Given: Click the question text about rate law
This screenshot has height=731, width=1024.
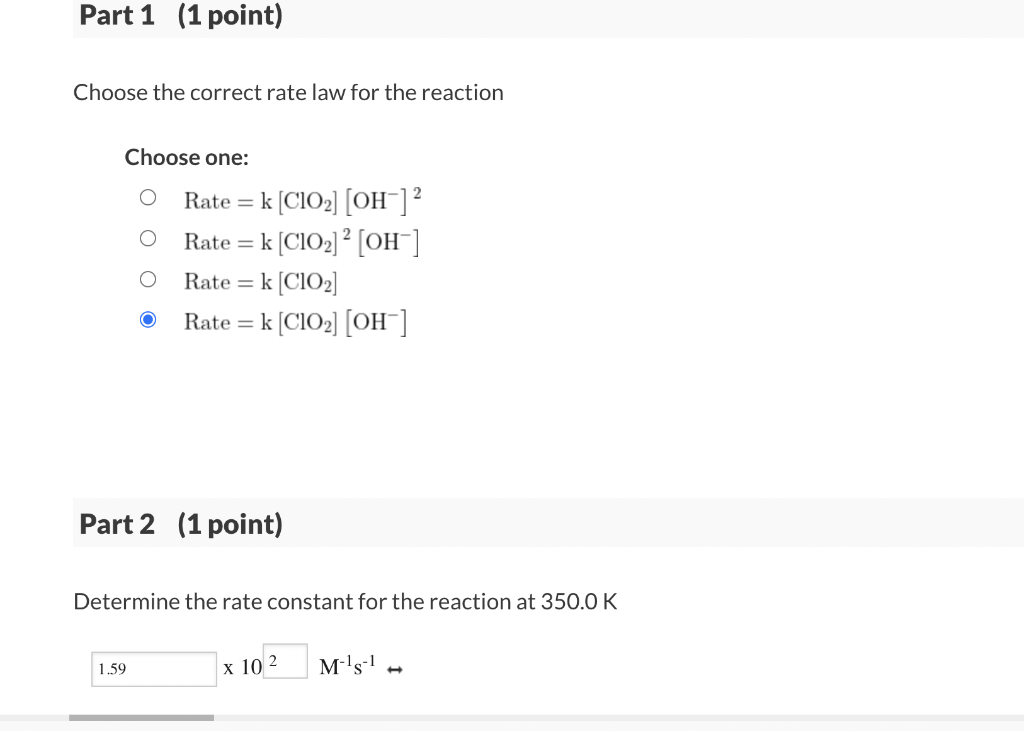Looking at the screenshot, I should coord(288,92).
